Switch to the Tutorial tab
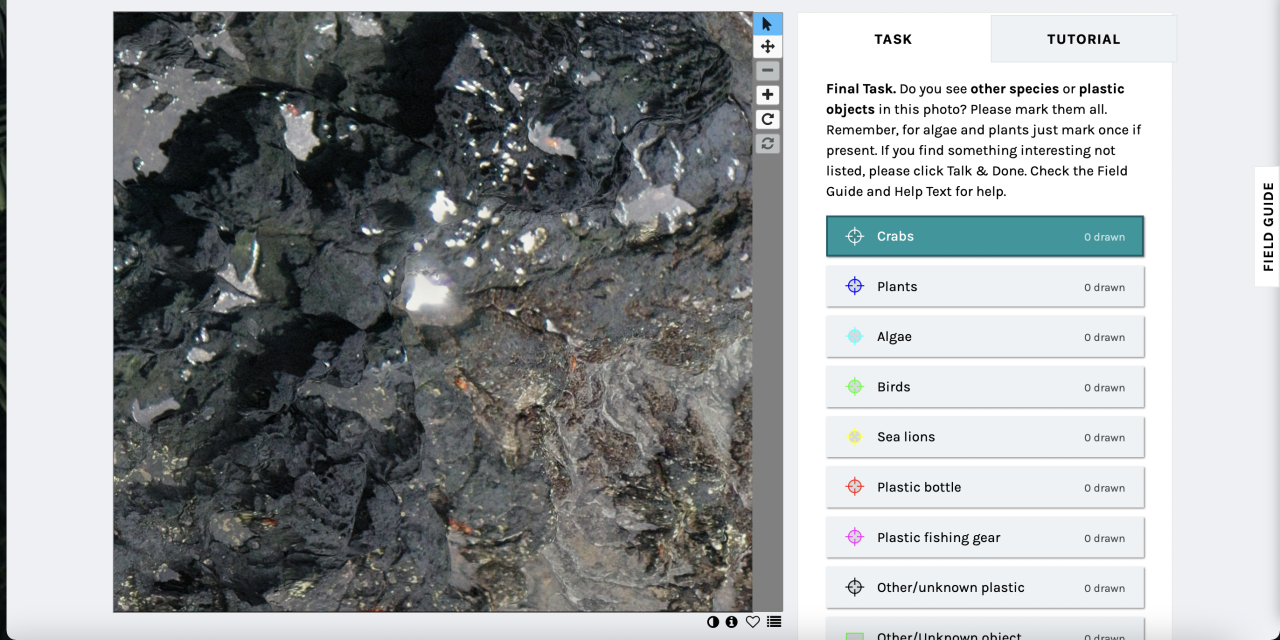This screenshot has height=640, width=1280. 1083,39
